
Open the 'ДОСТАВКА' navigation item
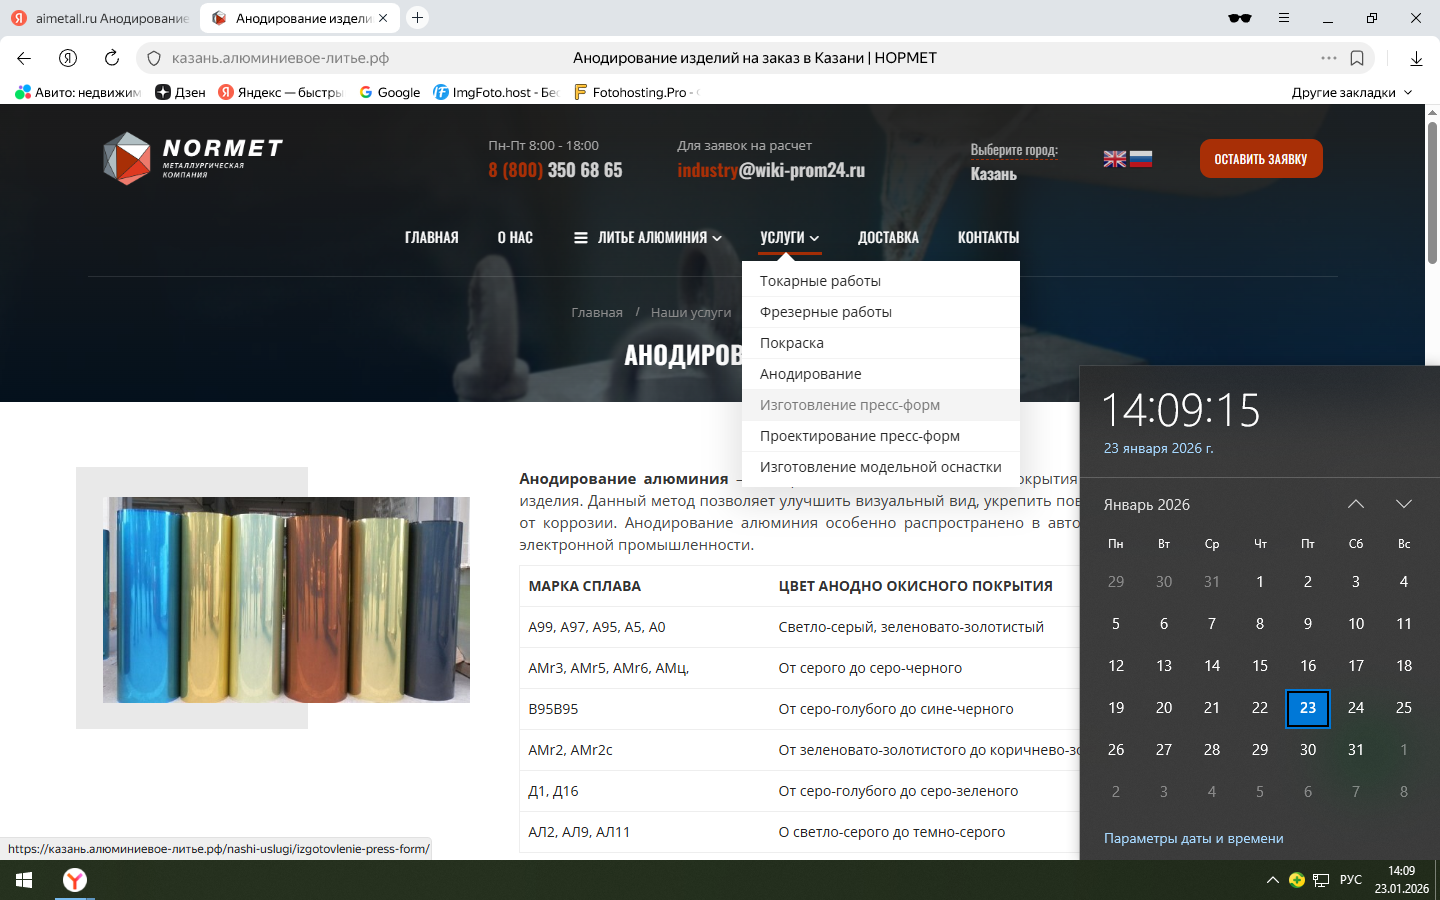click(888, 238)
